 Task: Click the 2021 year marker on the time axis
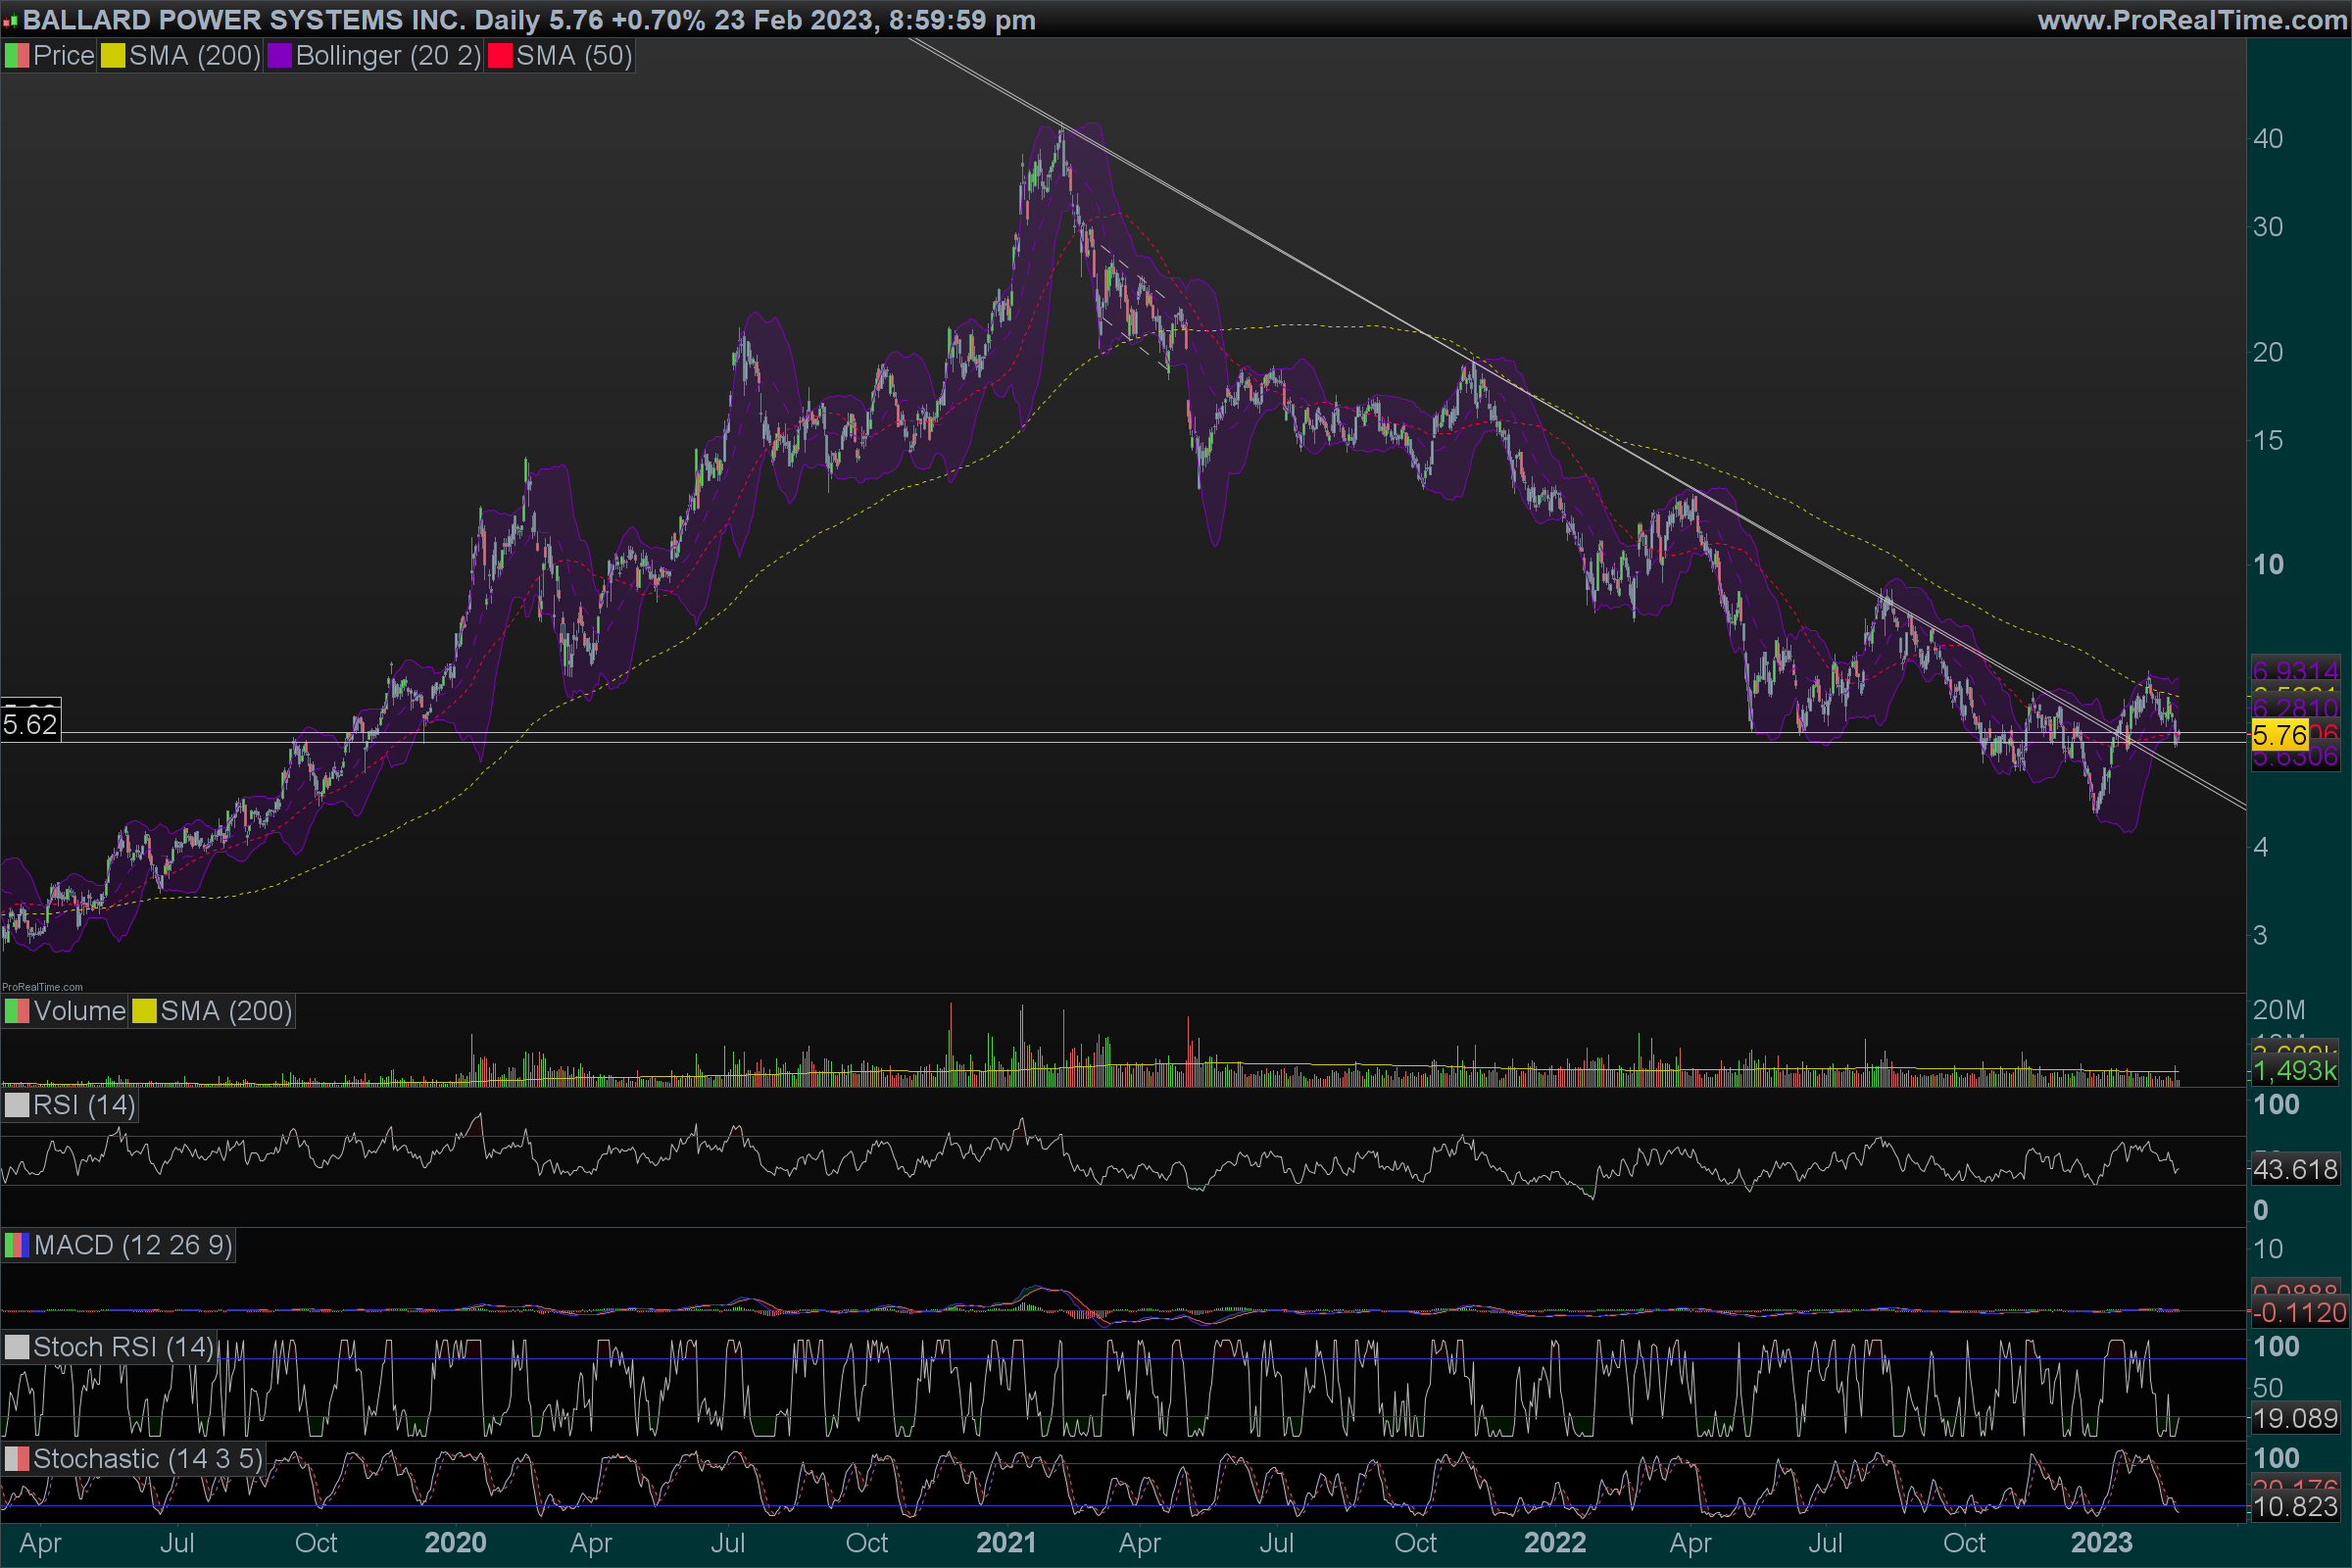(x=1006, y=1542)
